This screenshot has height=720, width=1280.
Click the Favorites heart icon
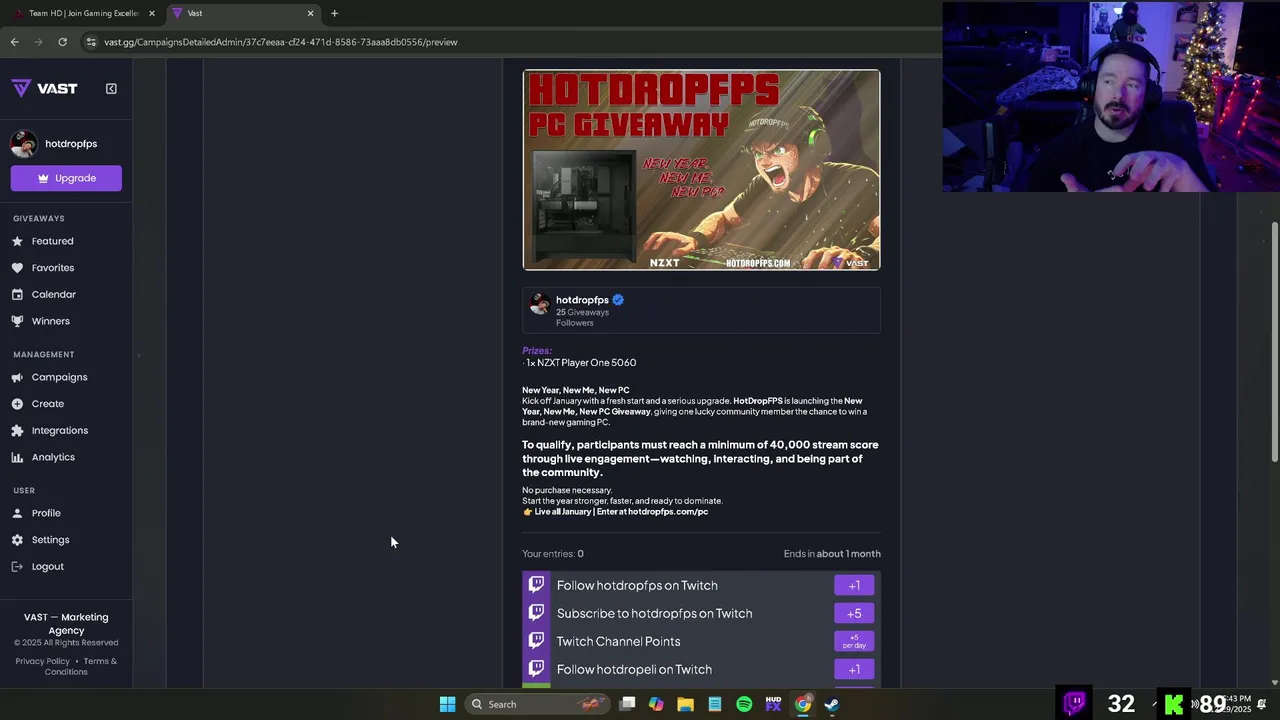17,268
